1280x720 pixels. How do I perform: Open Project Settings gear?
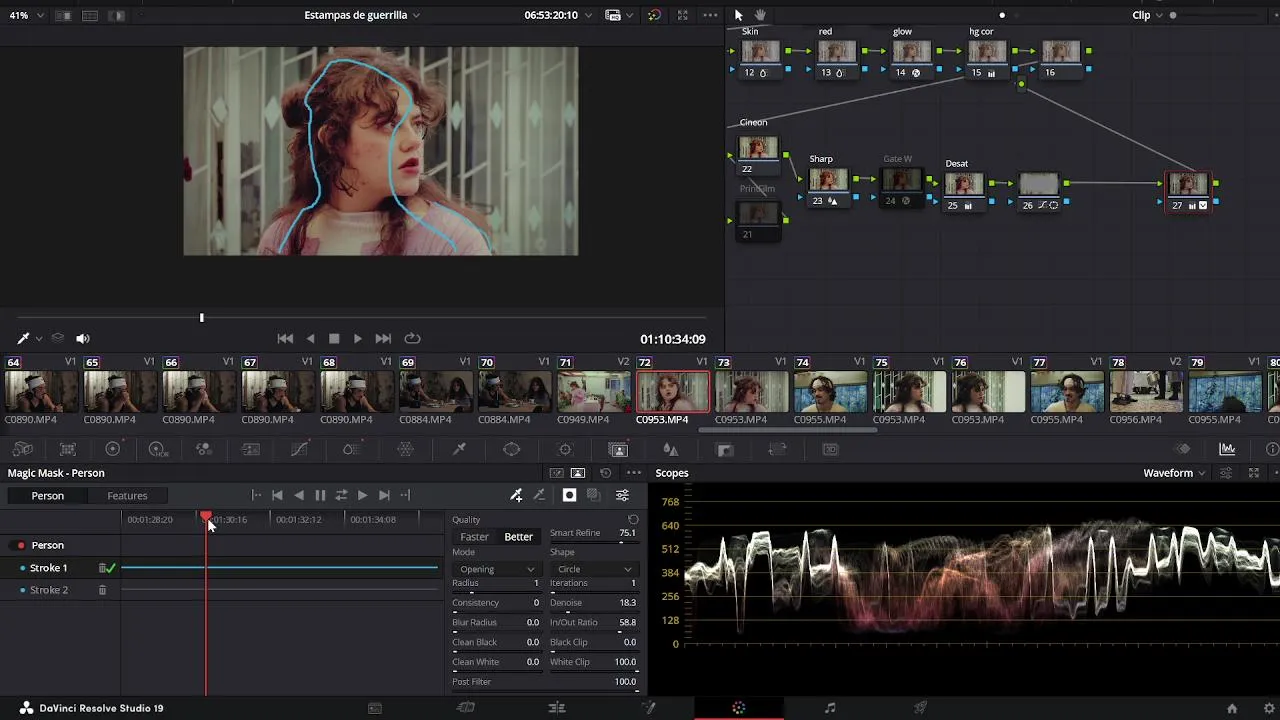coord(1269,708)
